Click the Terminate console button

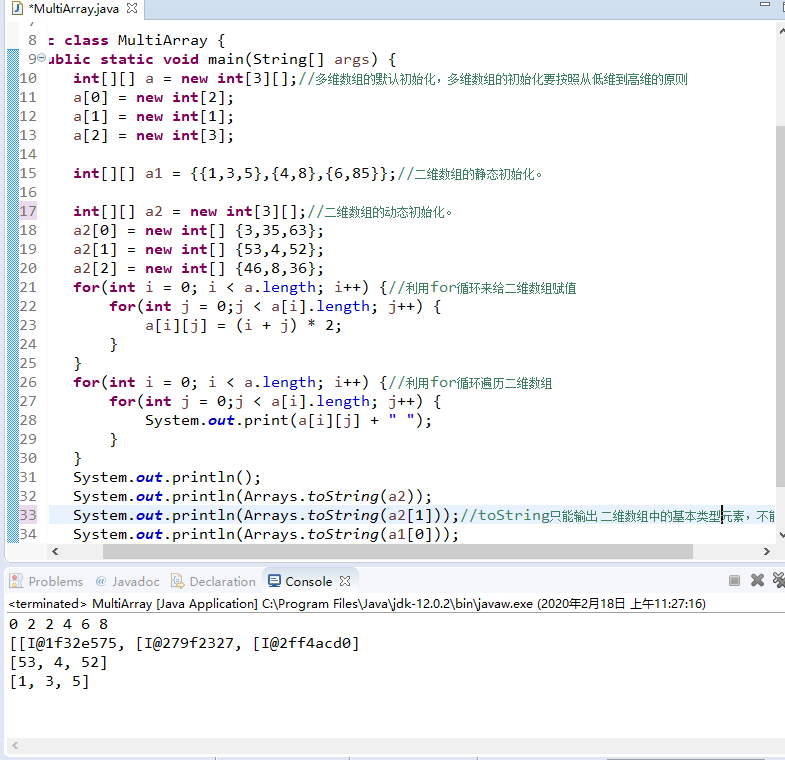tap(734, 581)
